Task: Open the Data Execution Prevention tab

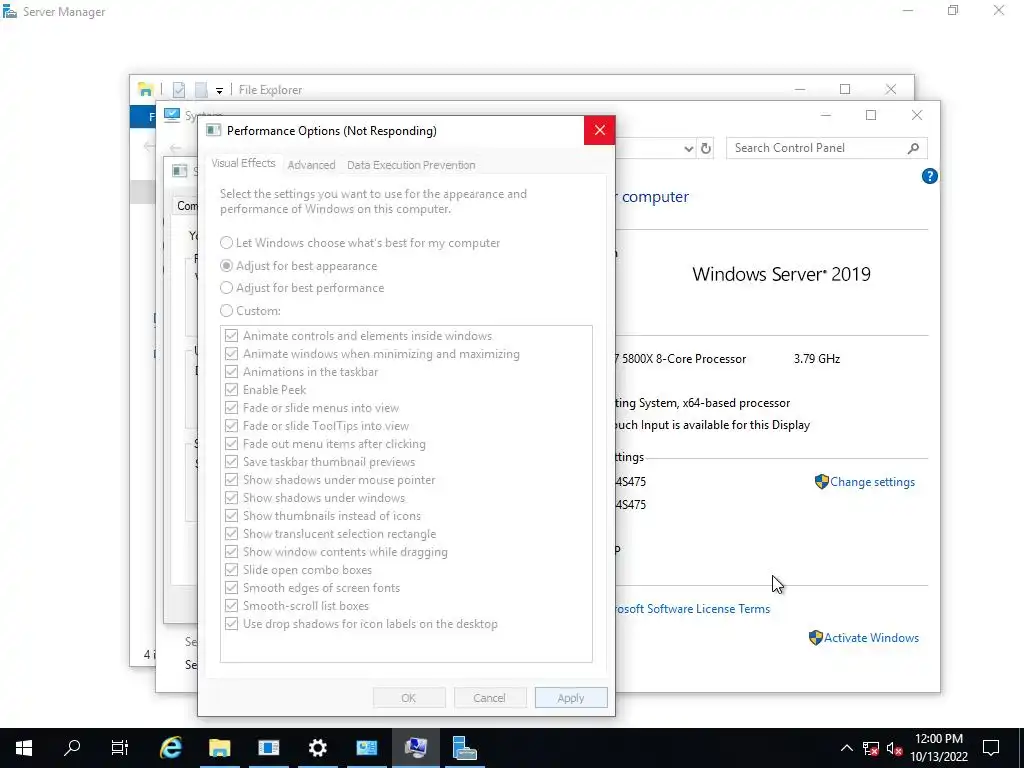Action: pos(411,165)
